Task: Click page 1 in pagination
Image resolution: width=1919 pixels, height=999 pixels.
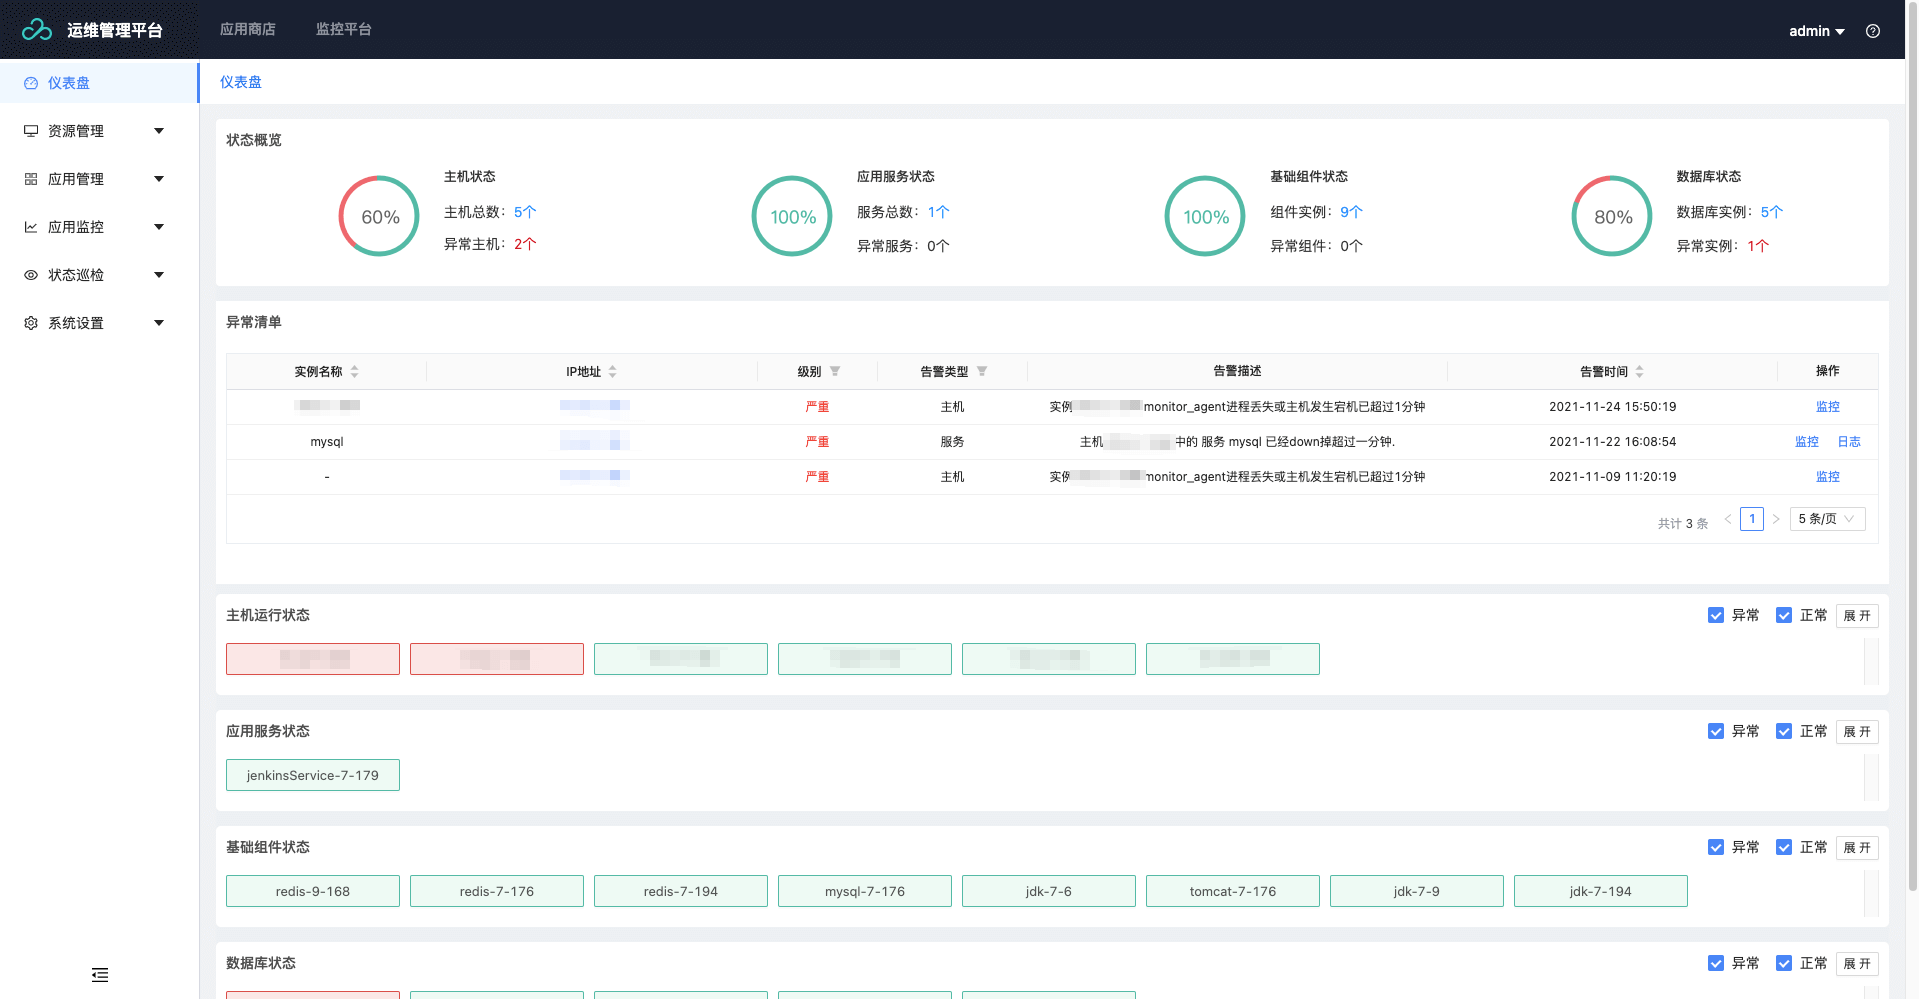Action: point(1752,519)
